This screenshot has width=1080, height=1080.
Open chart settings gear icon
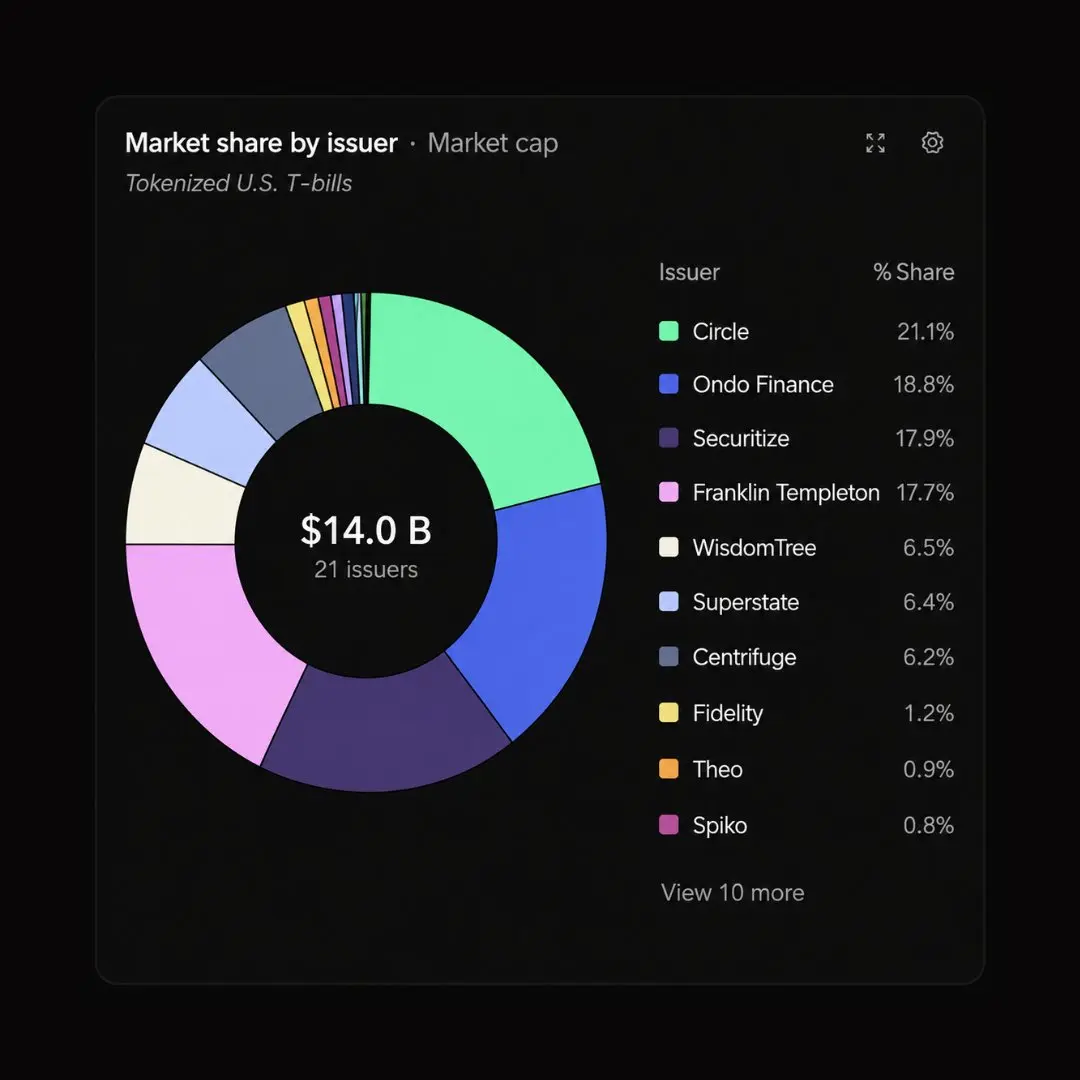point(932,143)
